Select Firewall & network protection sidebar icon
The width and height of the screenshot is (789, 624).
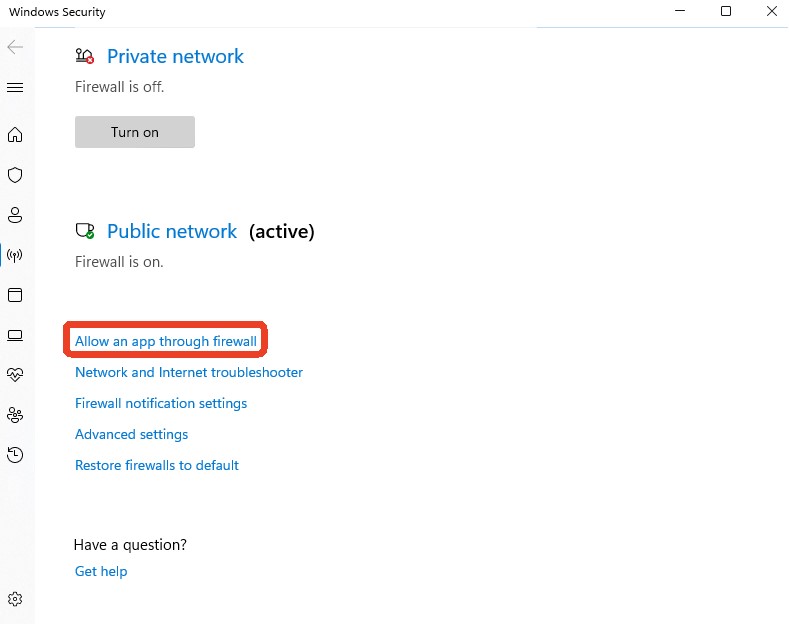click(15, 255)
